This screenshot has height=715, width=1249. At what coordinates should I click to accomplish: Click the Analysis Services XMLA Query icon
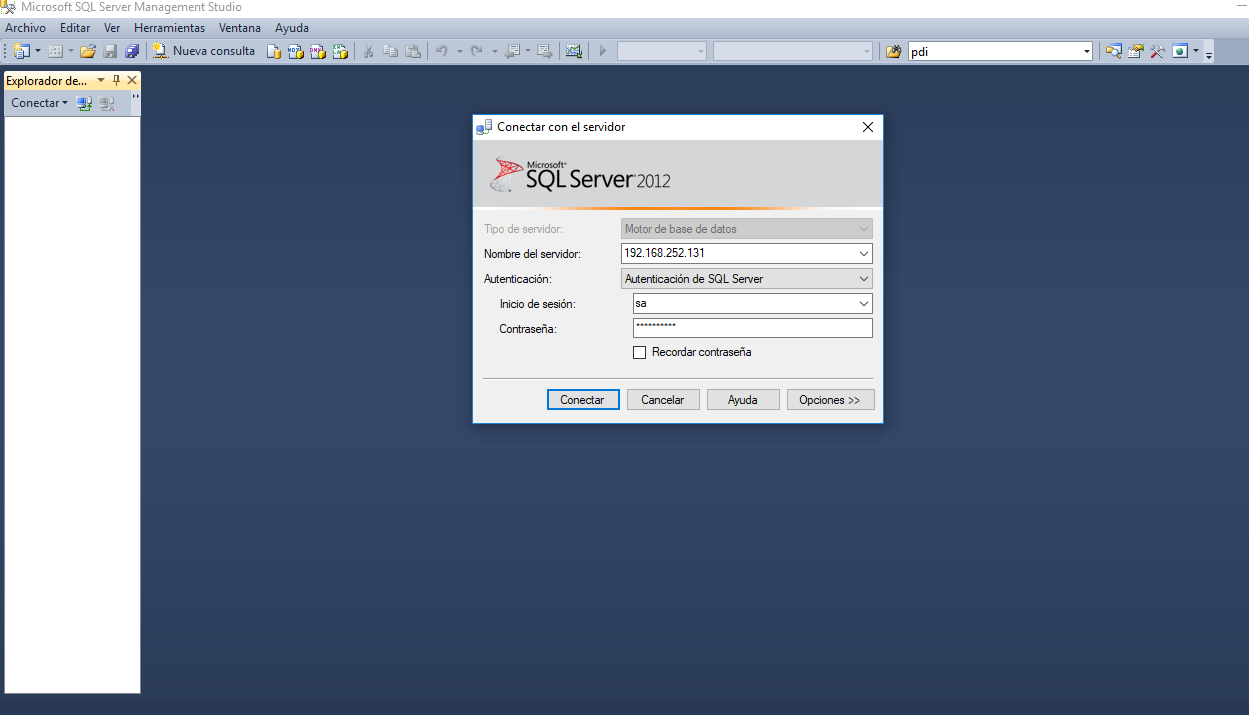[x=339, y=50]
